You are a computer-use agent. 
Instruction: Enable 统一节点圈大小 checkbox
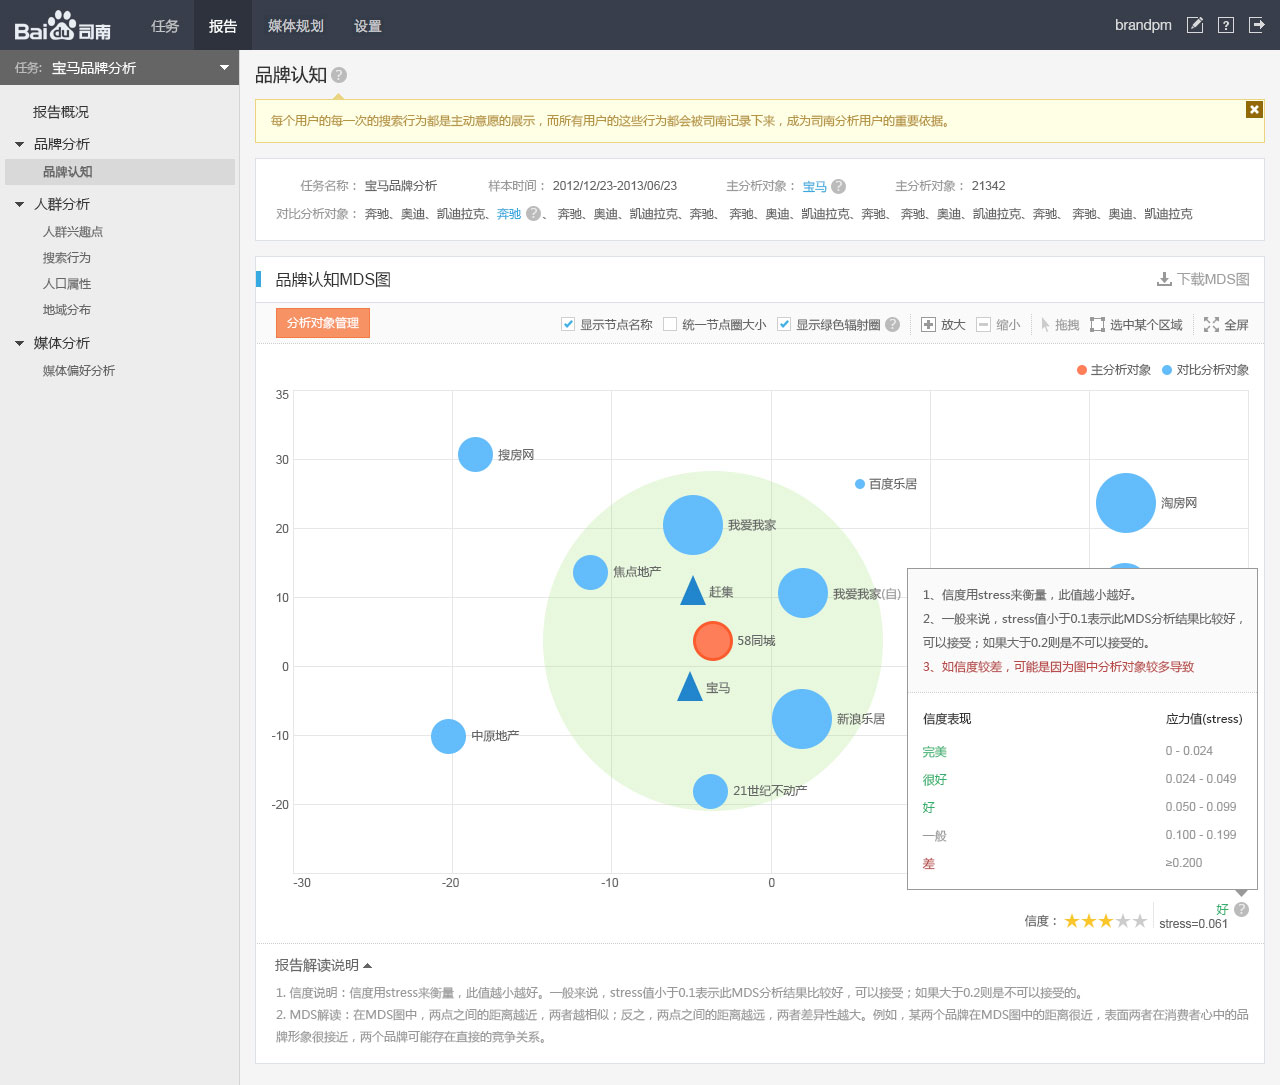click(670, 324)
